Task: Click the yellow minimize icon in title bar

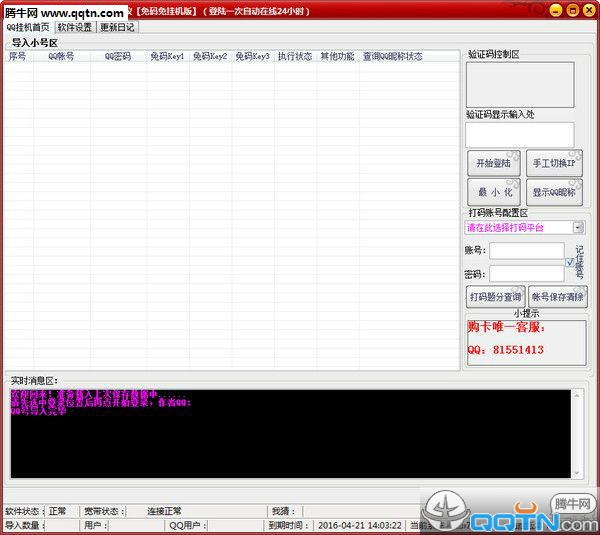Action: click(x=556, y=10)
